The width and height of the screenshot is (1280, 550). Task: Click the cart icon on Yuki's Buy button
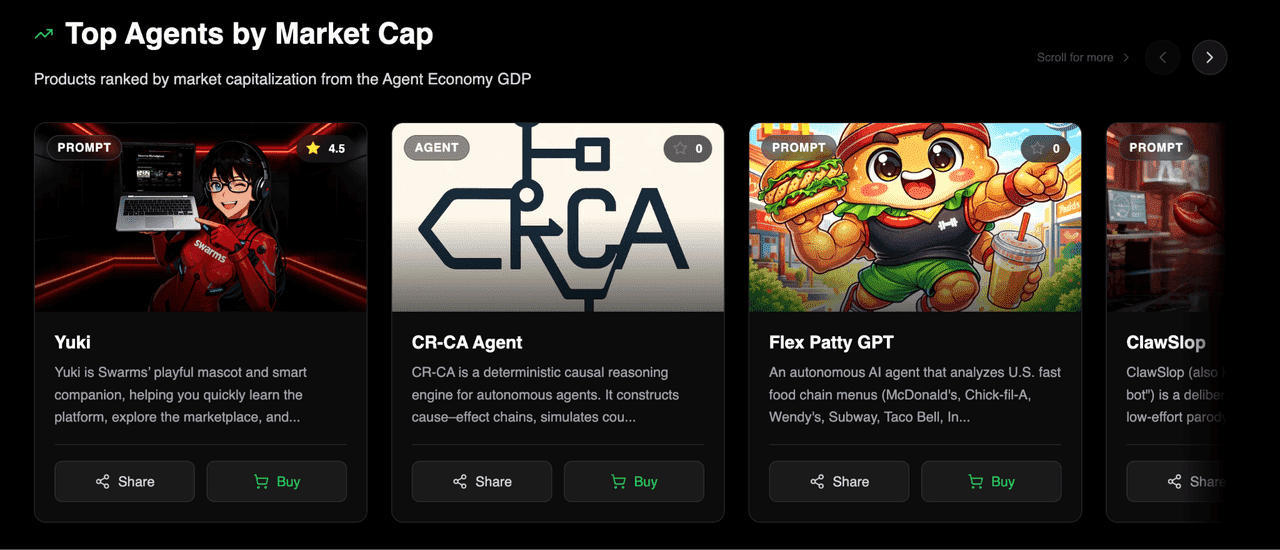click(261, 482)
